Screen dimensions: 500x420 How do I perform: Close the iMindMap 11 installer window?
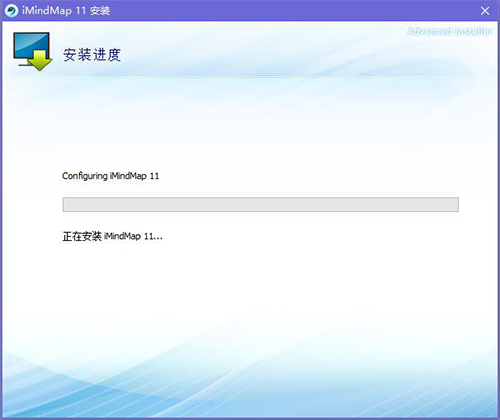(485, 11)
